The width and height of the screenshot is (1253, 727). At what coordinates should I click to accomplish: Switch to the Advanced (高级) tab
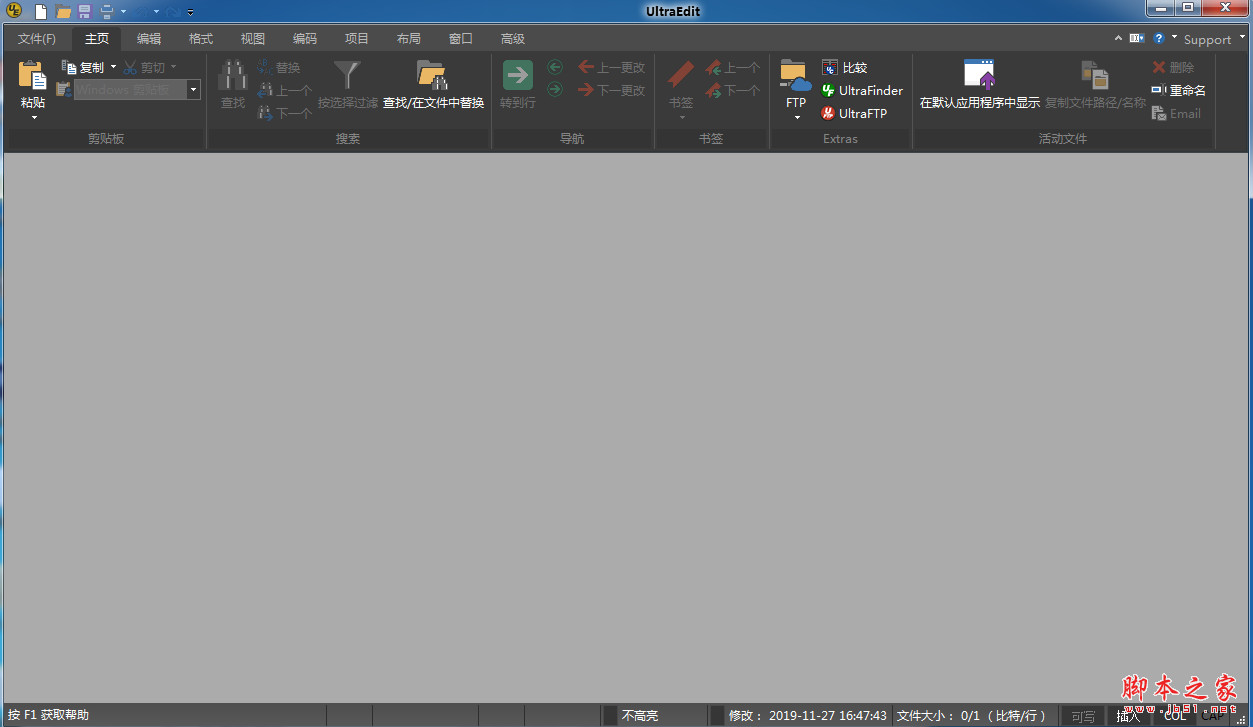(513, 39)
